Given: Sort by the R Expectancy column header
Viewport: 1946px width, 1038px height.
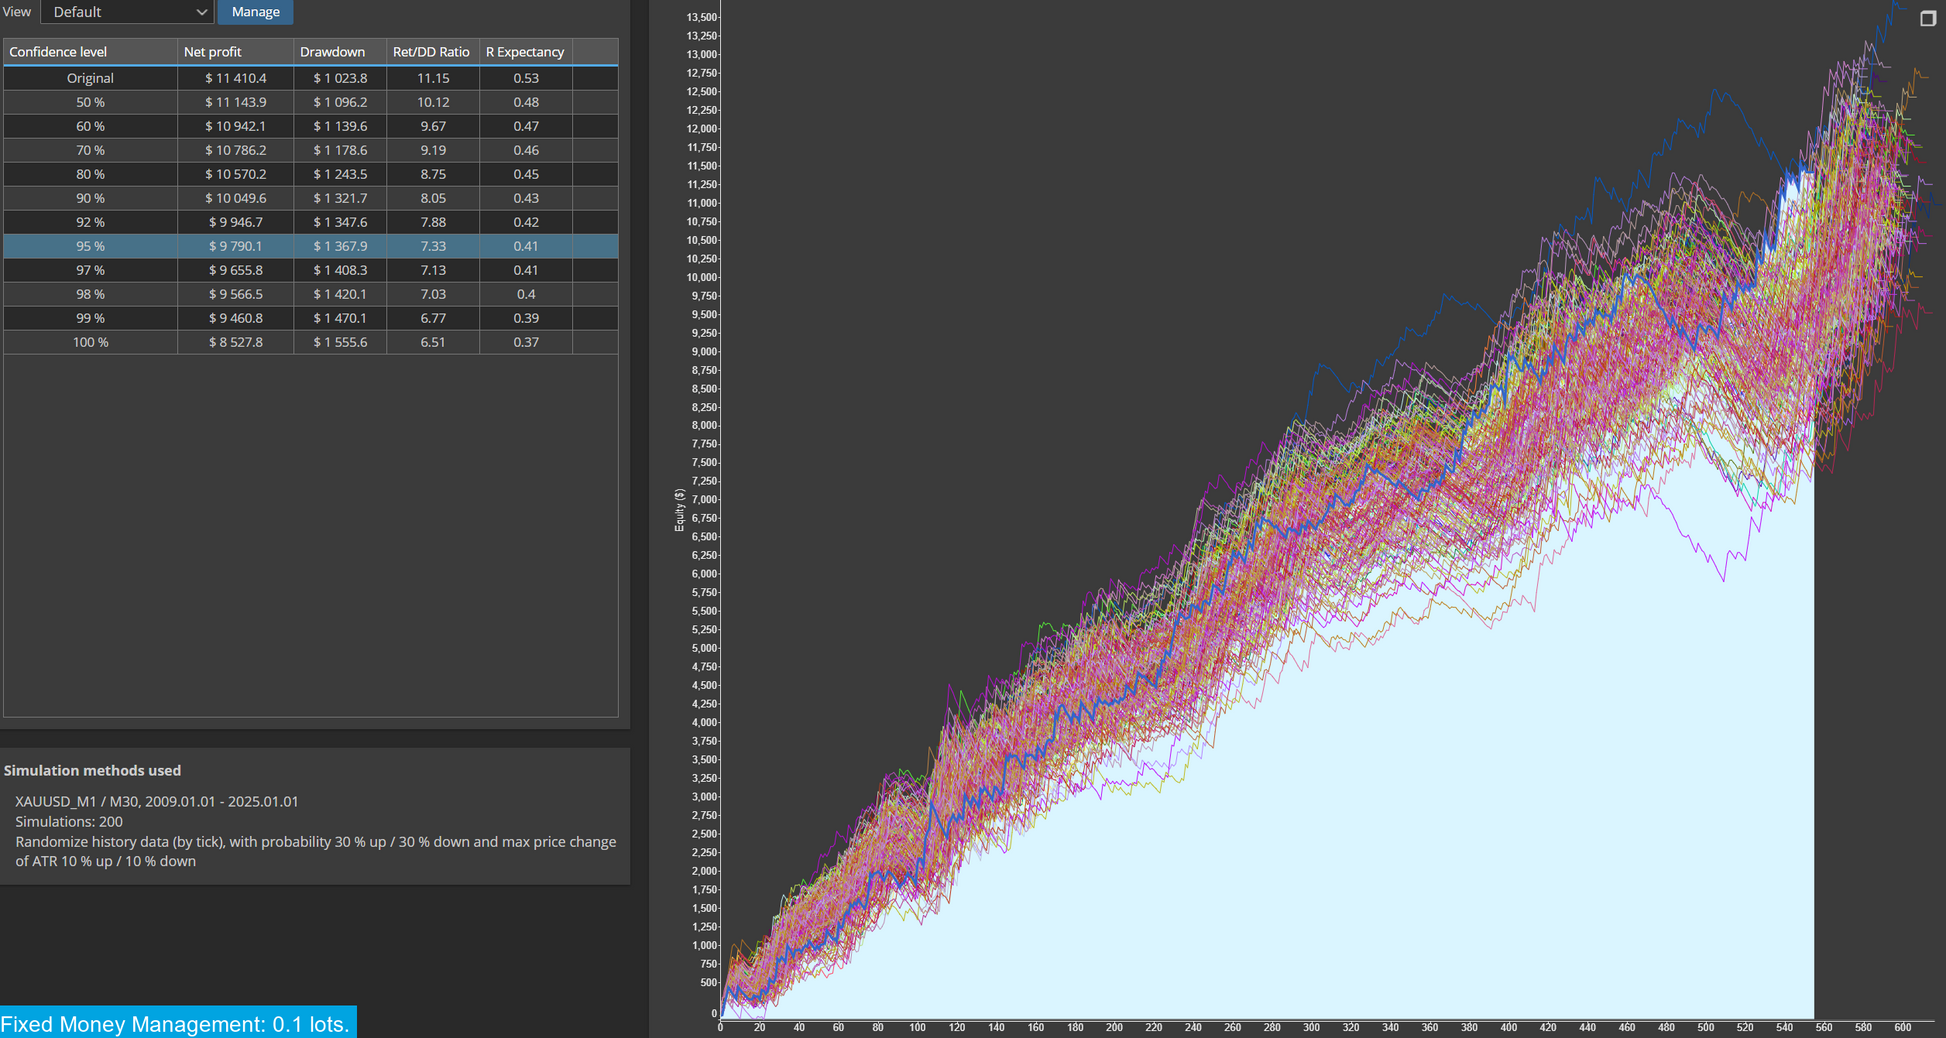Looking at the screenshot, I should tap(525, 52).
